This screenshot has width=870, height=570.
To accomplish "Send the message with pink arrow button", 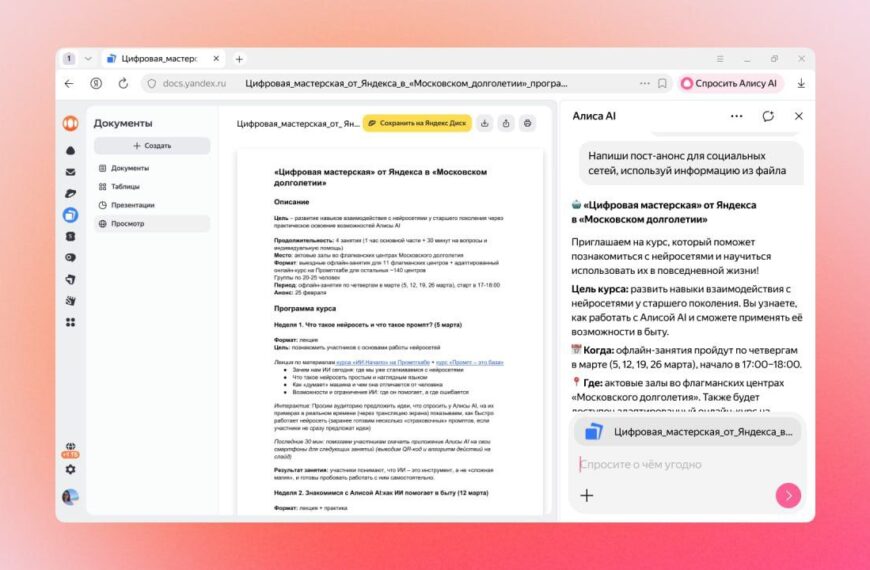I will click(788, 495).
